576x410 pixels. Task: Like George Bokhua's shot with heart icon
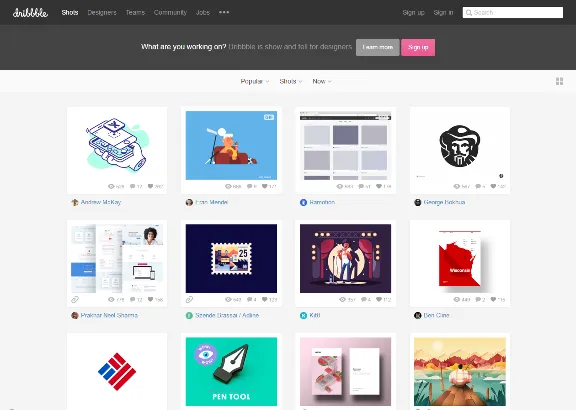pyautogui.click(x=493, y=186)
